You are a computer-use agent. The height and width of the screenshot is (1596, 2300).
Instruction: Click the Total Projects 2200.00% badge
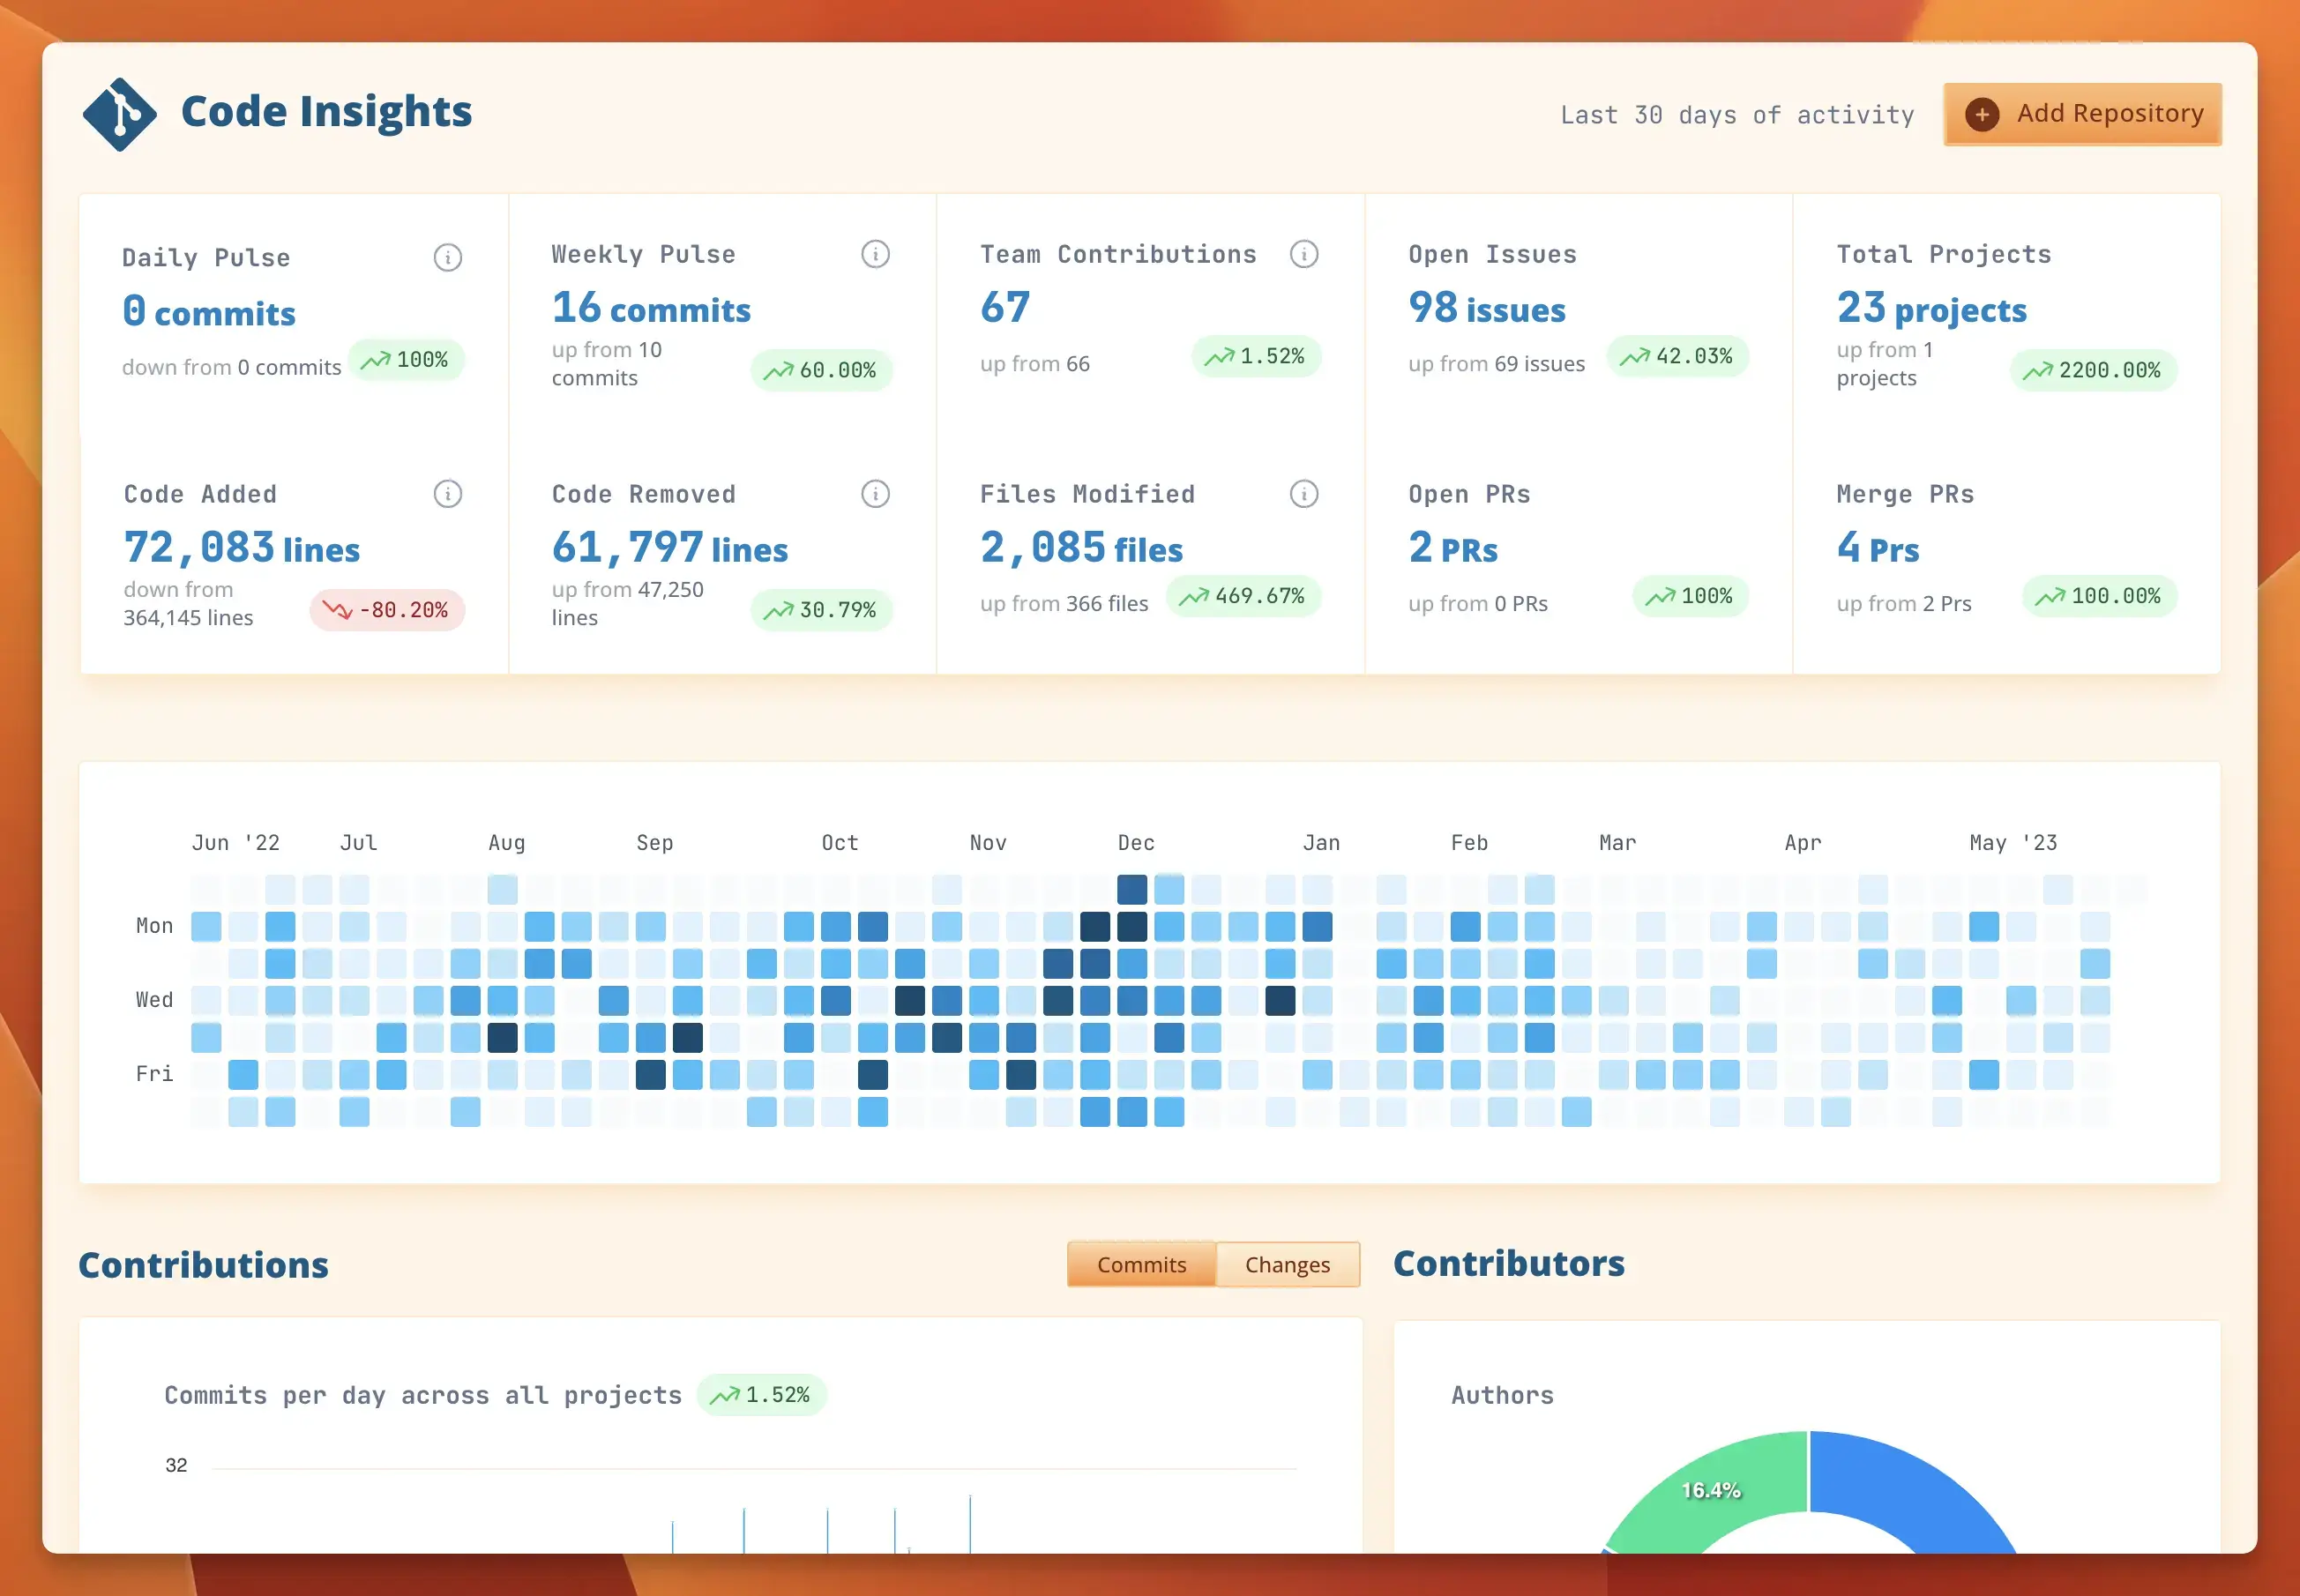tap(2093, 370)
